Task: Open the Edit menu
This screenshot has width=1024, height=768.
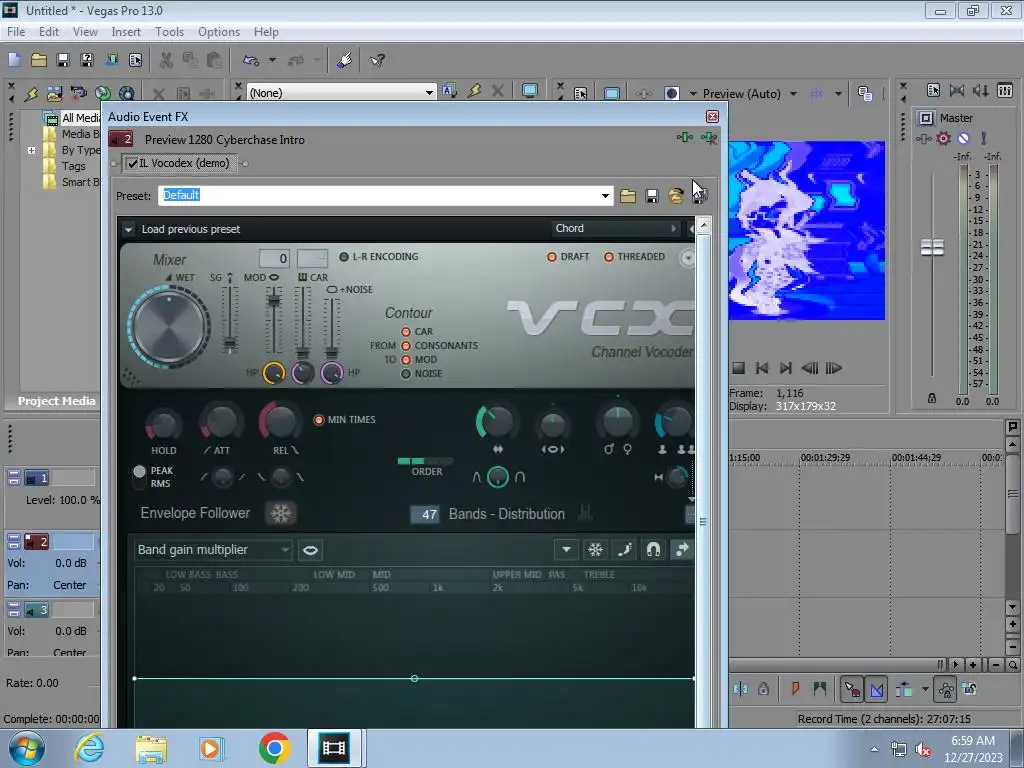Action: (48, 31)
